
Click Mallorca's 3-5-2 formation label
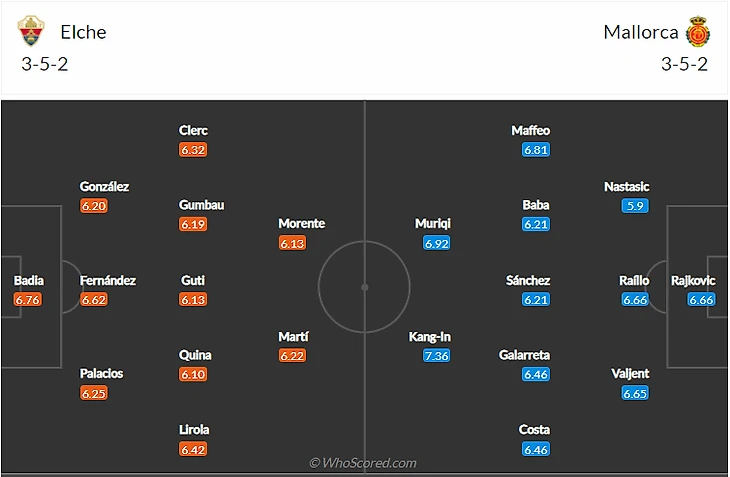(x=684, y=64)
